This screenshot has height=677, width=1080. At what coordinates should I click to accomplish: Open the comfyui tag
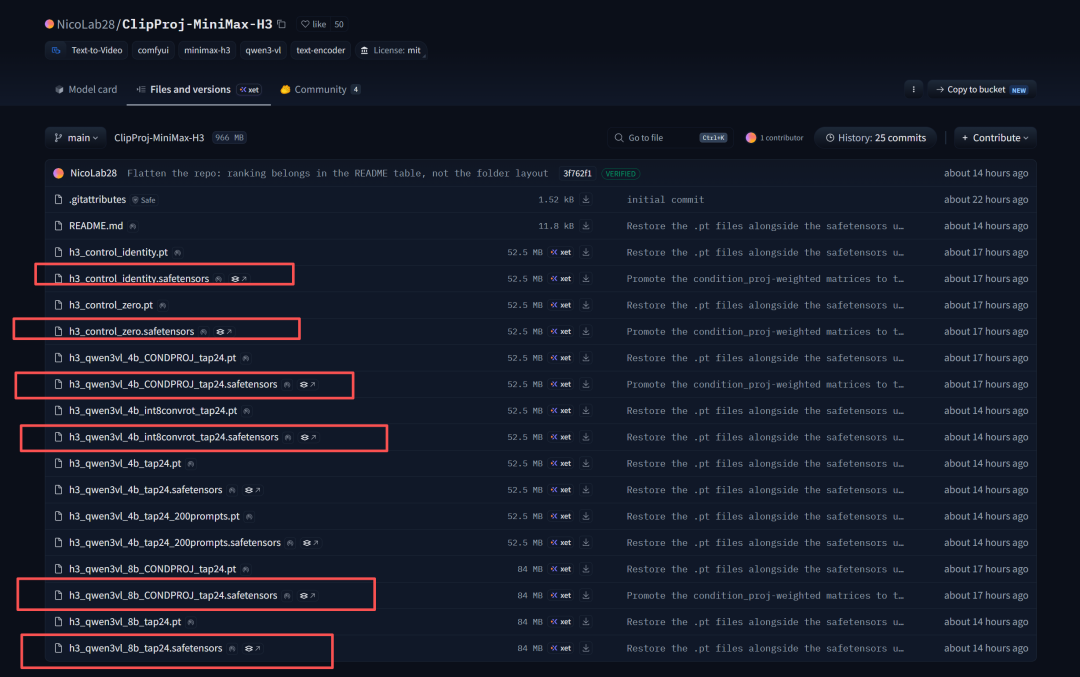pyautogui.click(x=153, y=50)
